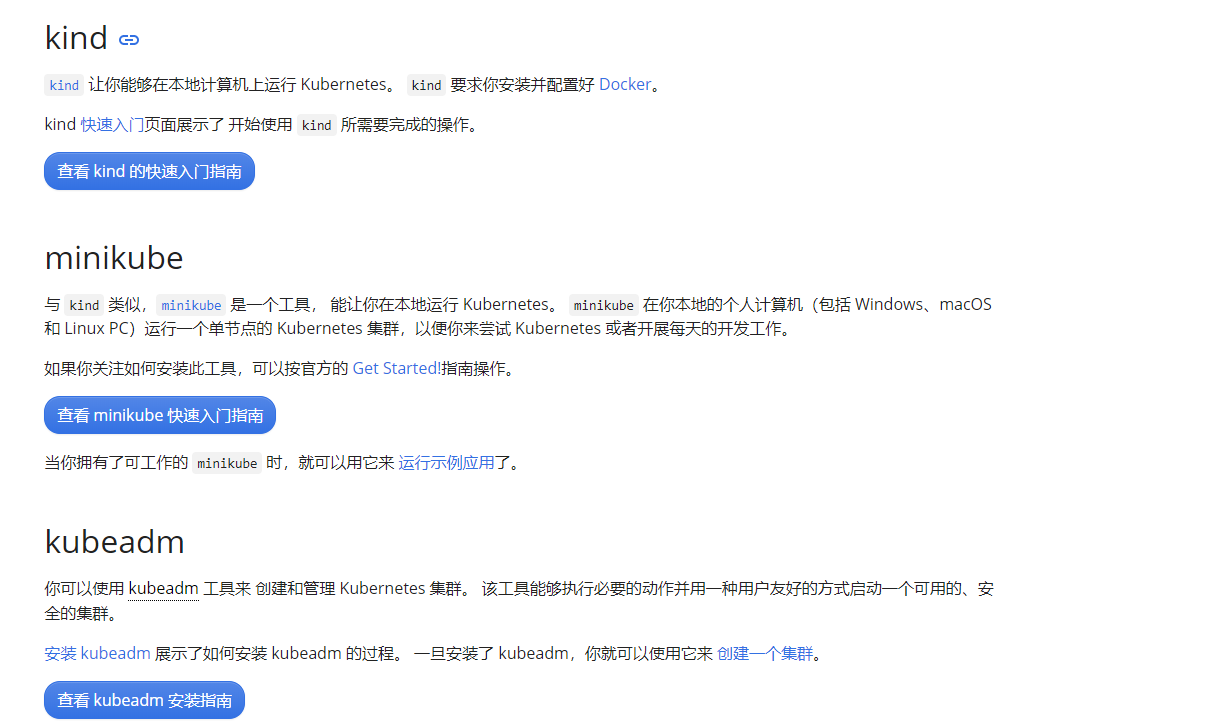Click the underlined kubeadm term in paragraph
The width and height of the screenshot is (1216, 725).
164,588
